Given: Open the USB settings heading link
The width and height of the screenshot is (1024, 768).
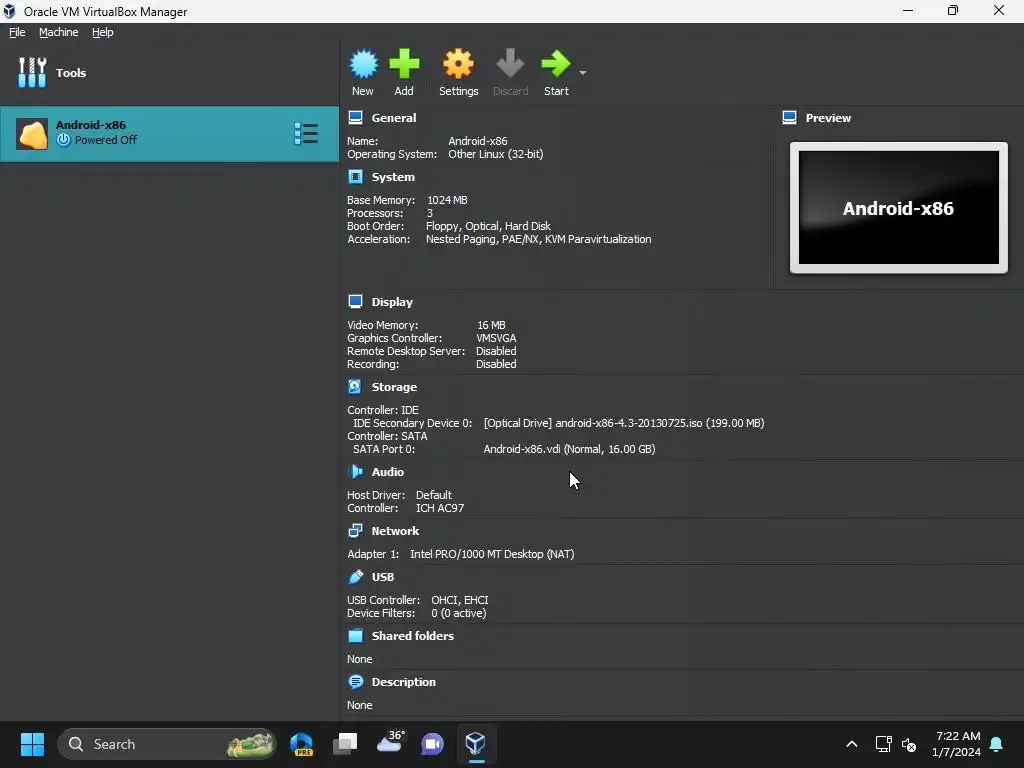Looking at the screenshot, I should pos(383,577).
